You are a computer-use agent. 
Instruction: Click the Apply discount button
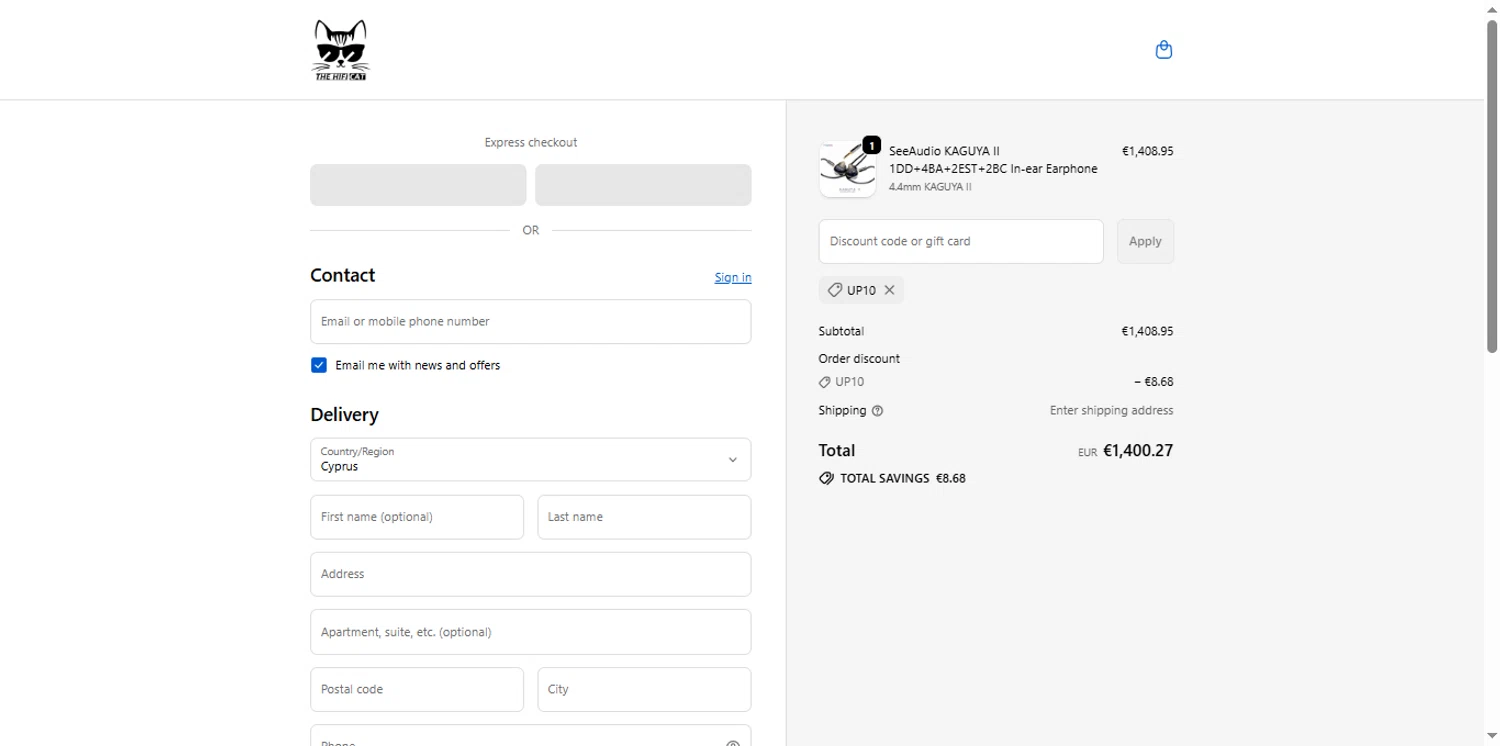click(1145, 241)
